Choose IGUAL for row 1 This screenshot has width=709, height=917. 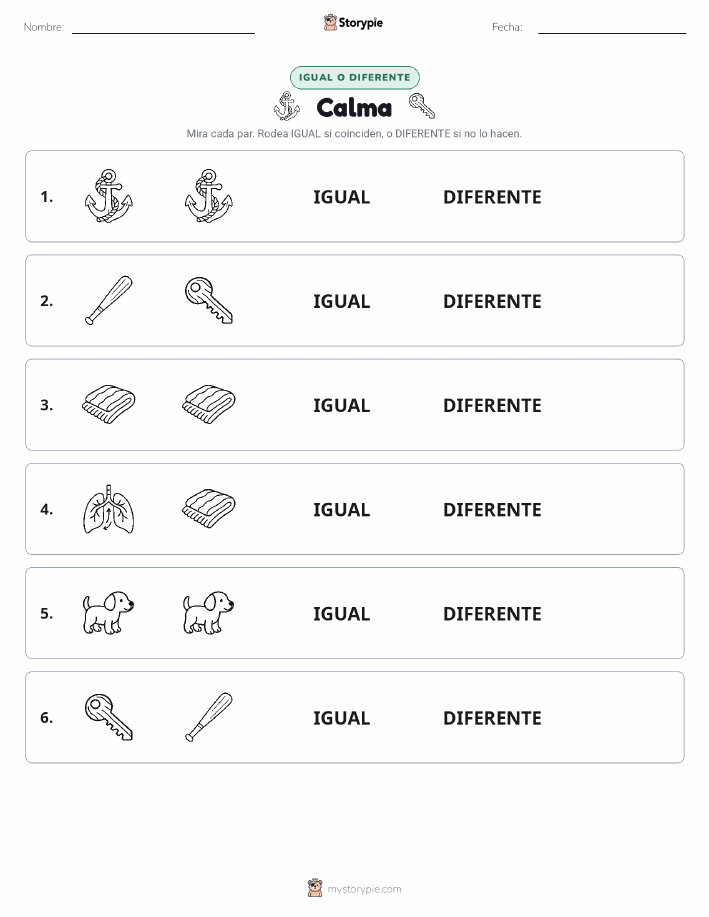click(342, 197)
